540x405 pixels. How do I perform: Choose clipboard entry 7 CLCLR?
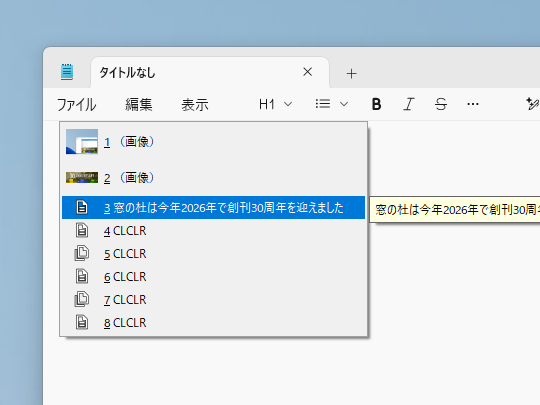tap(214, 300)
